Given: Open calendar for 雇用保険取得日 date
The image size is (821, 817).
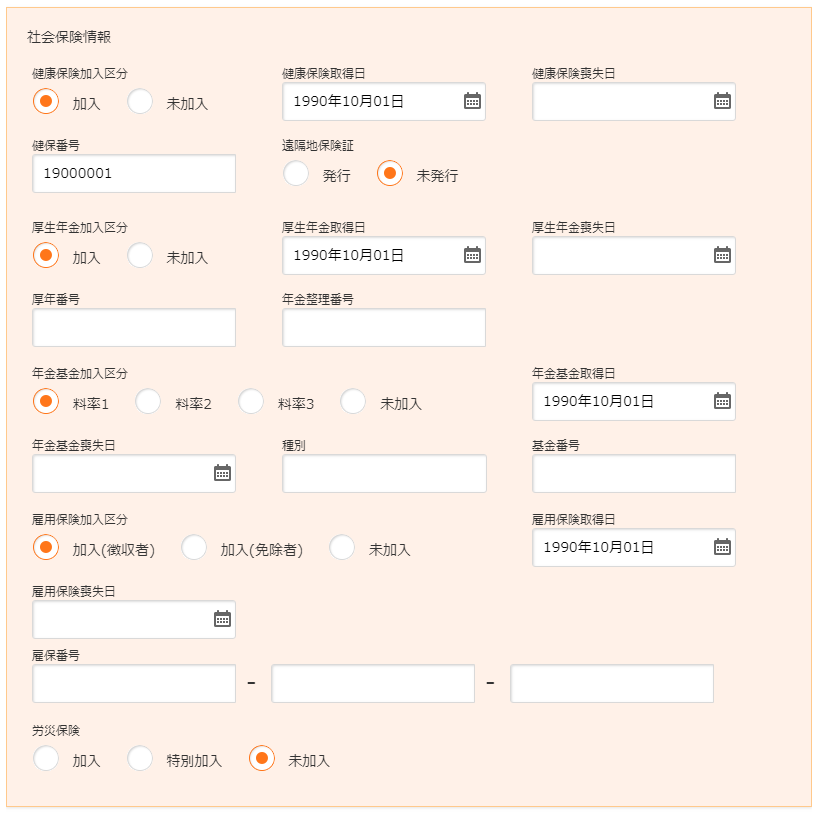Looking at the screenshot, I should (x=722, y=547).
